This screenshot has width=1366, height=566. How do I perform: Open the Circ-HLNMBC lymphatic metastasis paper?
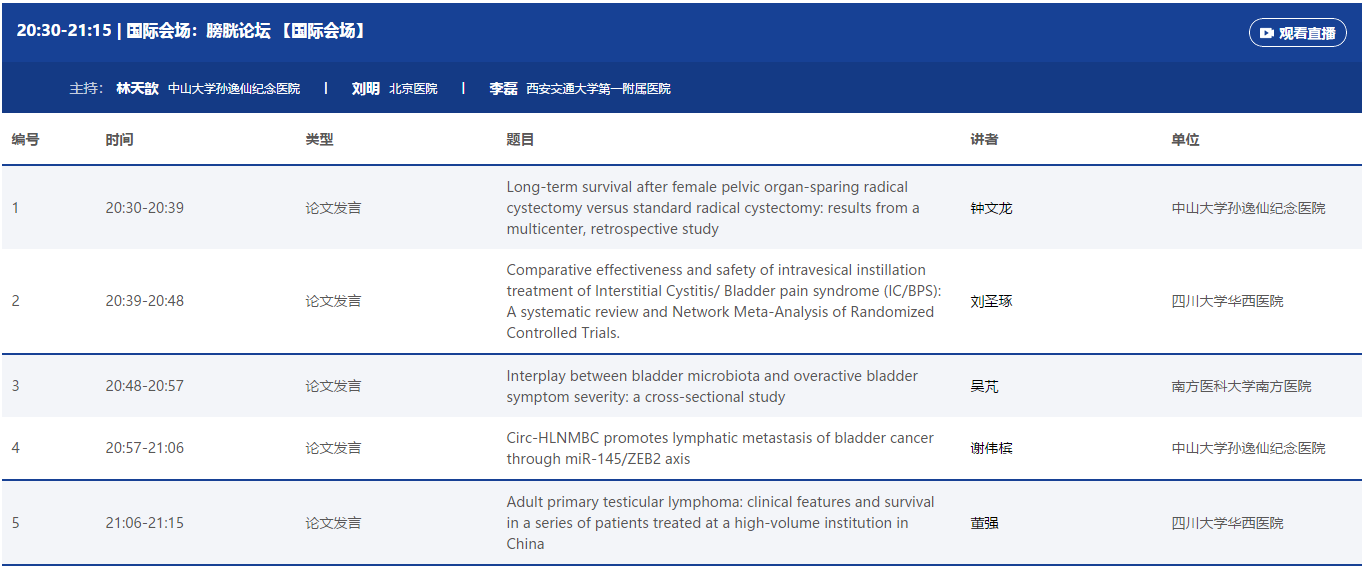click(719, 449)
